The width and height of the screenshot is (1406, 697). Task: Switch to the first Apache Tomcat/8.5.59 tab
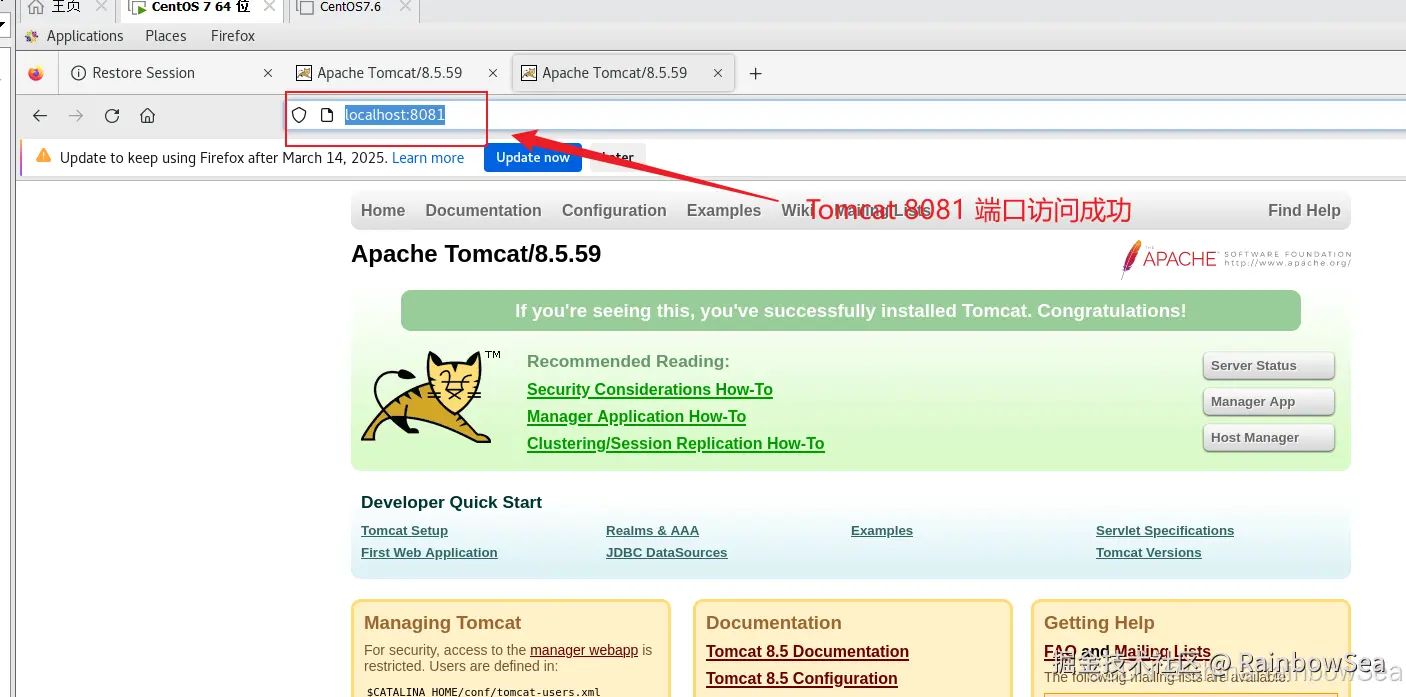[397, 73]
